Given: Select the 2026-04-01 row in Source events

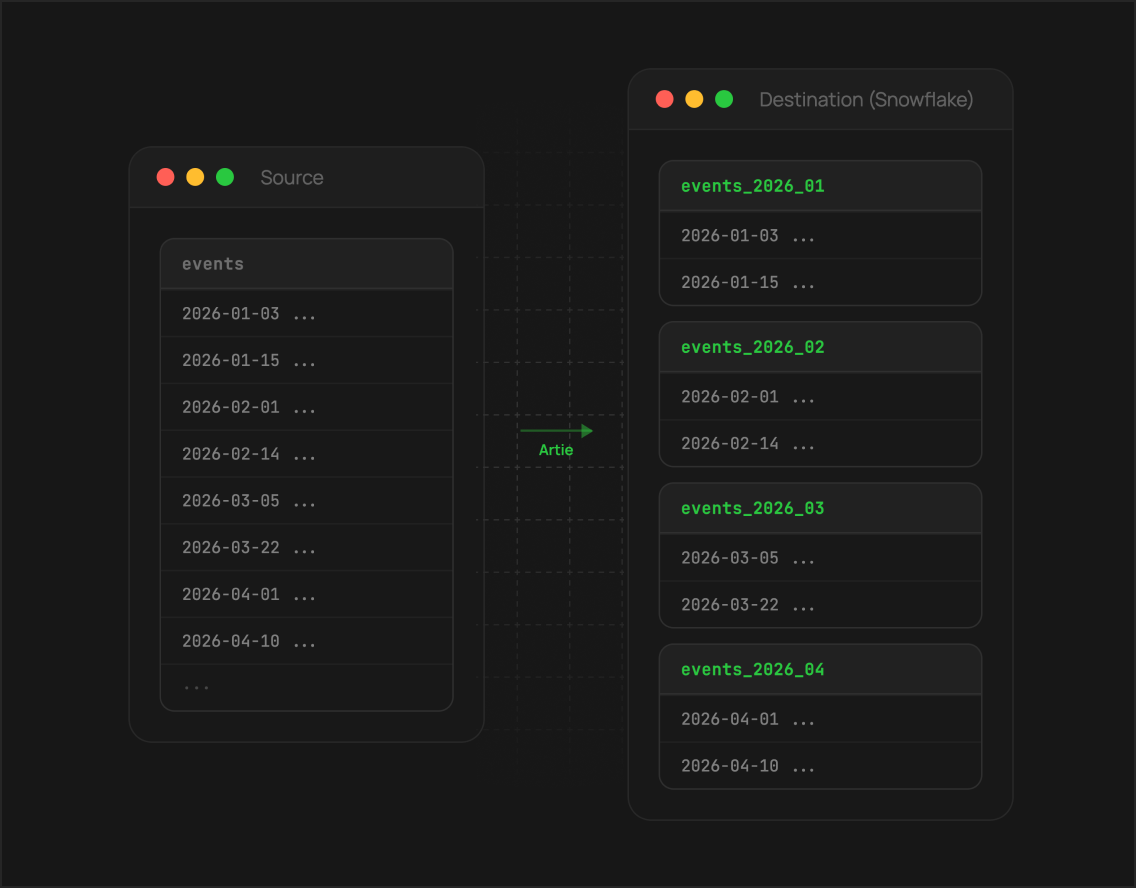Looking at the screenshot, I should [x=306, y=594].
